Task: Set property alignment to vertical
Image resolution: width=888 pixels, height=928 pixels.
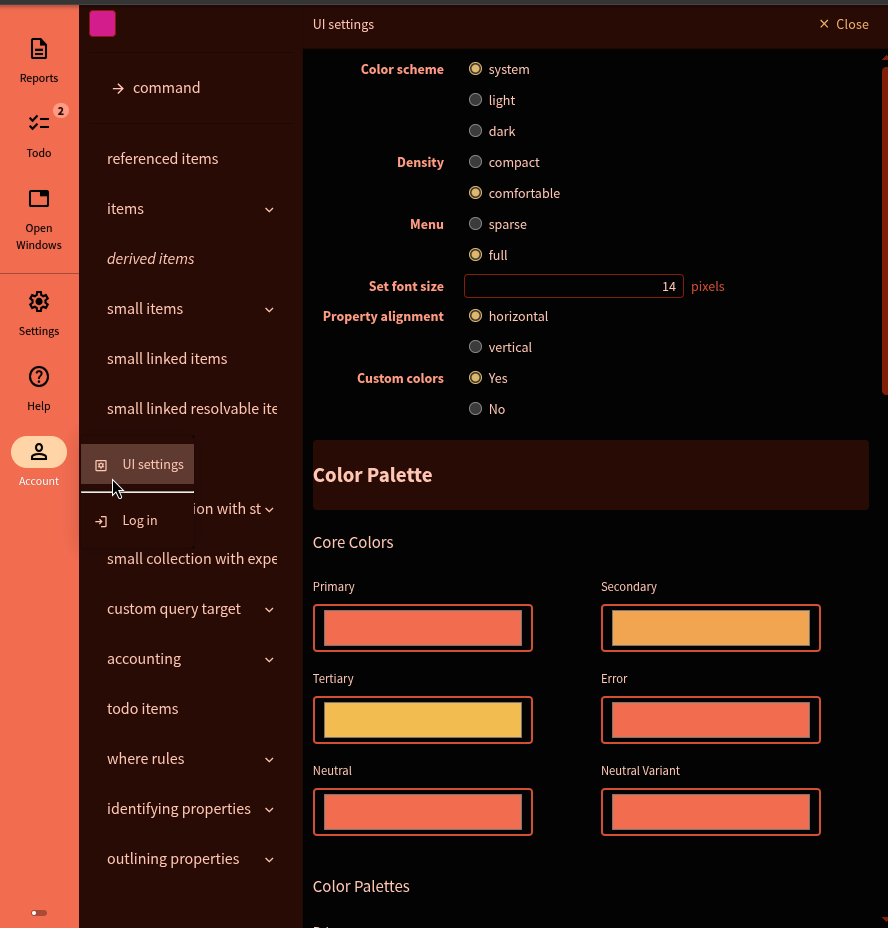Action: (x=476, y=347)
